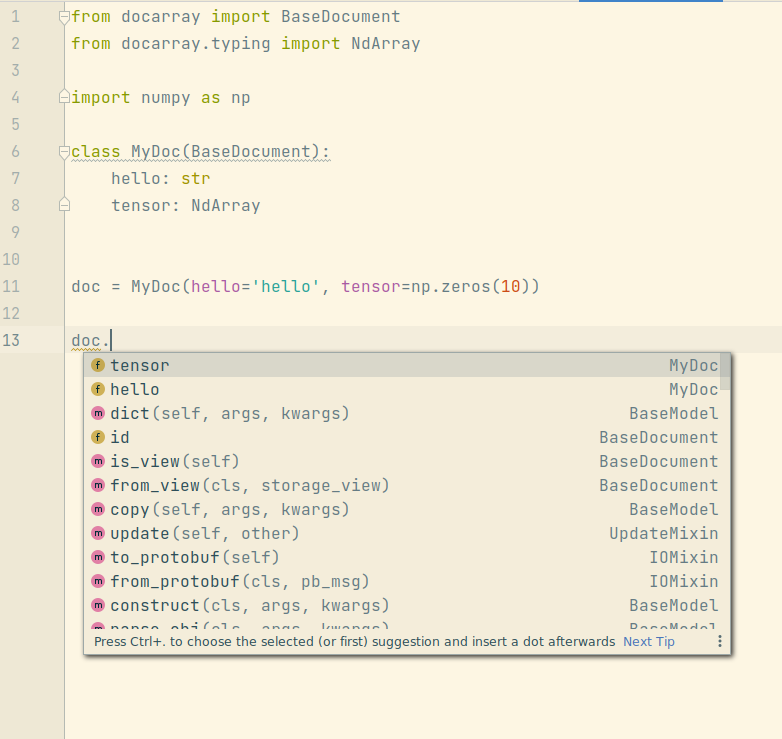Pick to_protobuf(self) suggestion
Screen dimensions: 782x739
(406, 557)
